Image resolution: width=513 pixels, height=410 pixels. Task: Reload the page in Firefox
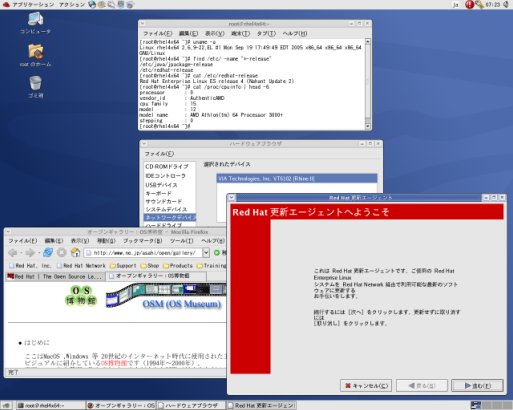[48, 252]
